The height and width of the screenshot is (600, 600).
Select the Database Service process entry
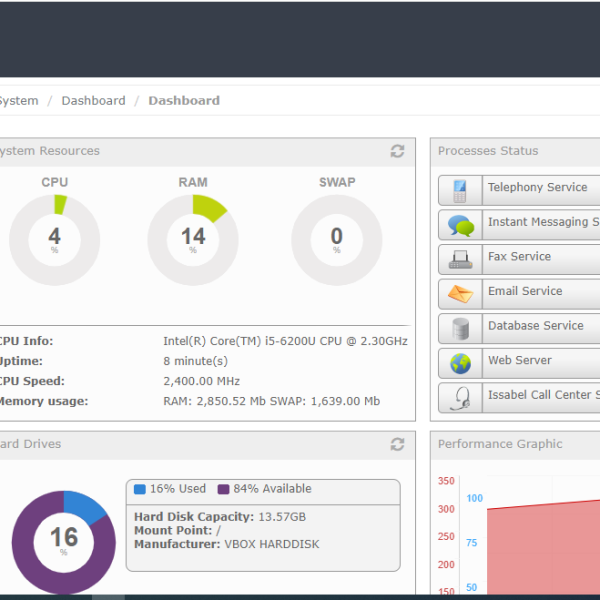point(535,326)
